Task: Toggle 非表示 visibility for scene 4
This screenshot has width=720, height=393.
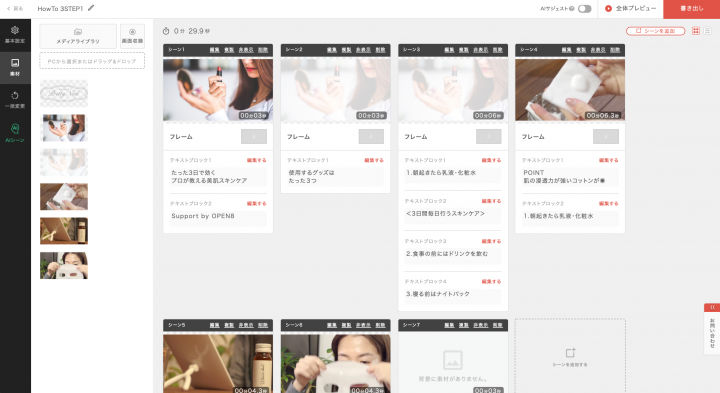Action: [x=598, y=50]
